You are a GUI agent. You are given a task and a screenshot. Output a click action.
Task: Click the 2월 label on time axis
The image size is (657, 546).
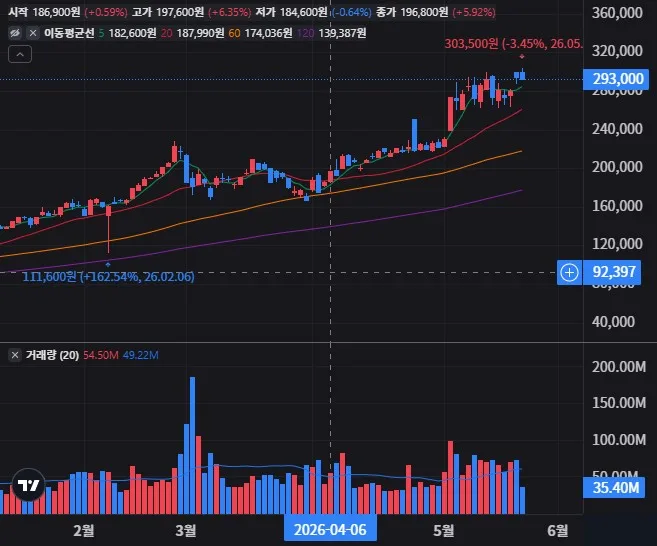click(x=84, y=530)
